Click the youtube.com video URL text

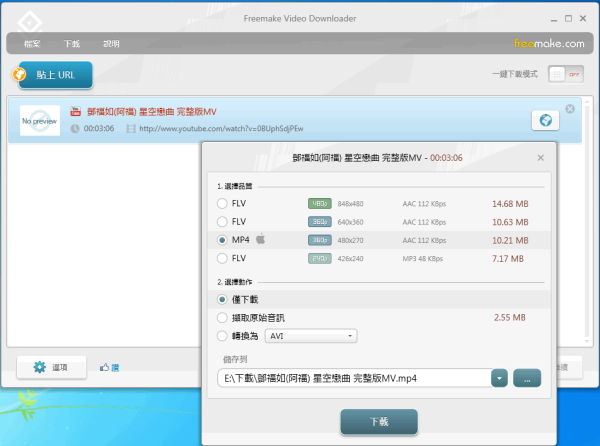(x=221, y=129)
